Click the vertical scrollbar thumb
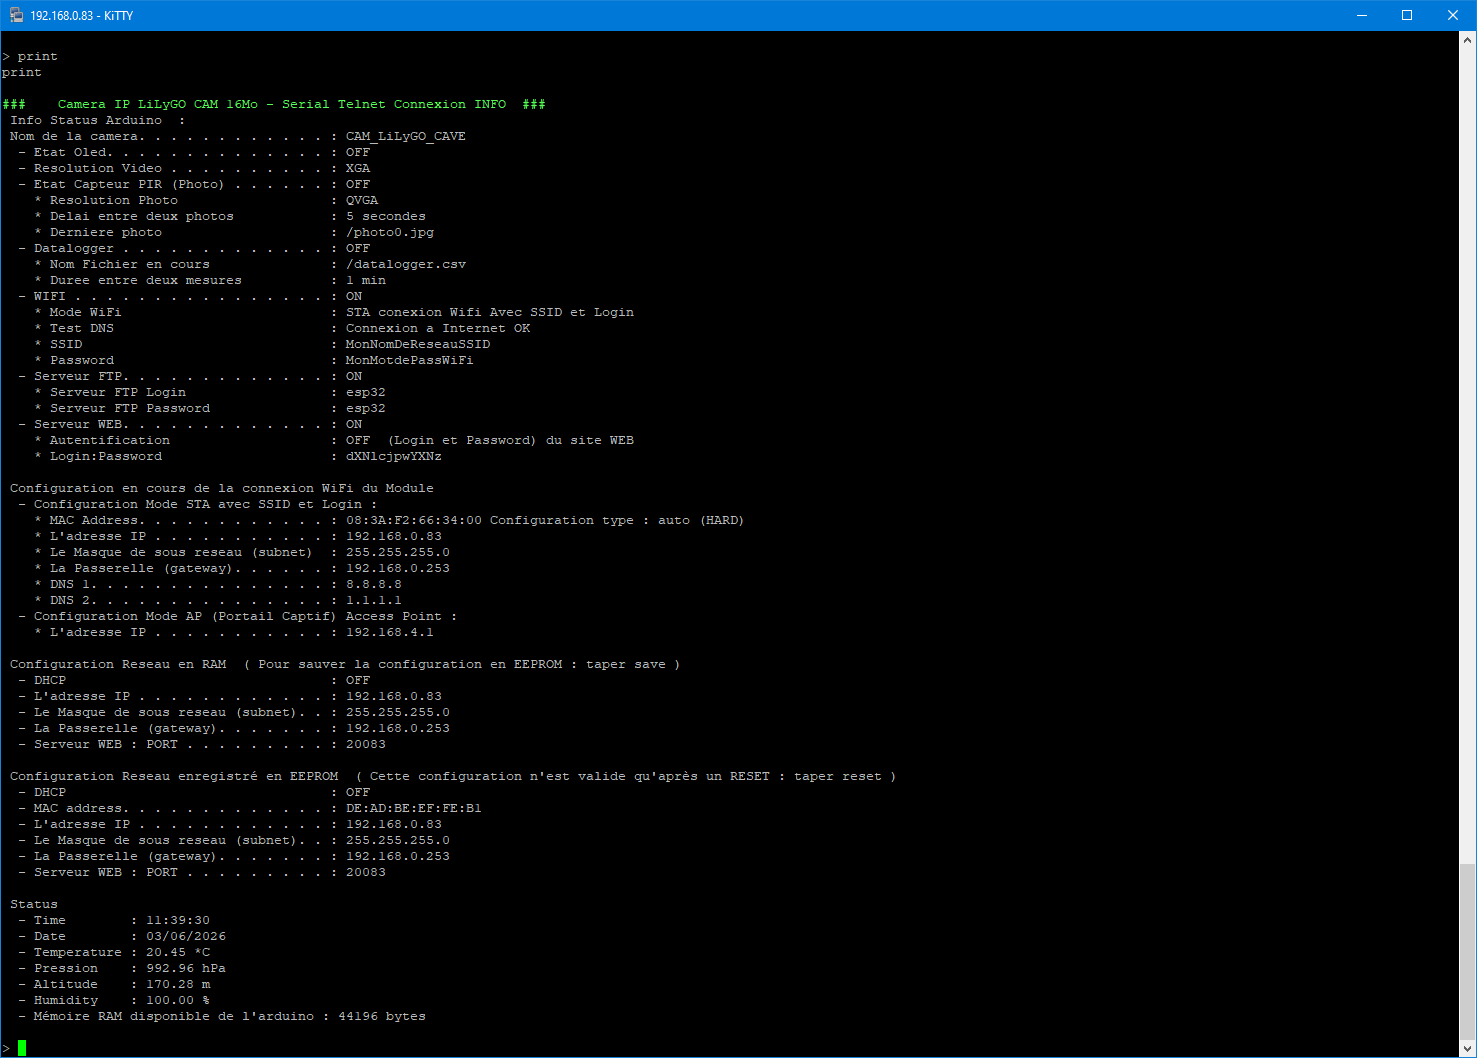The image size is (1477, 1058). point(1468,952)
